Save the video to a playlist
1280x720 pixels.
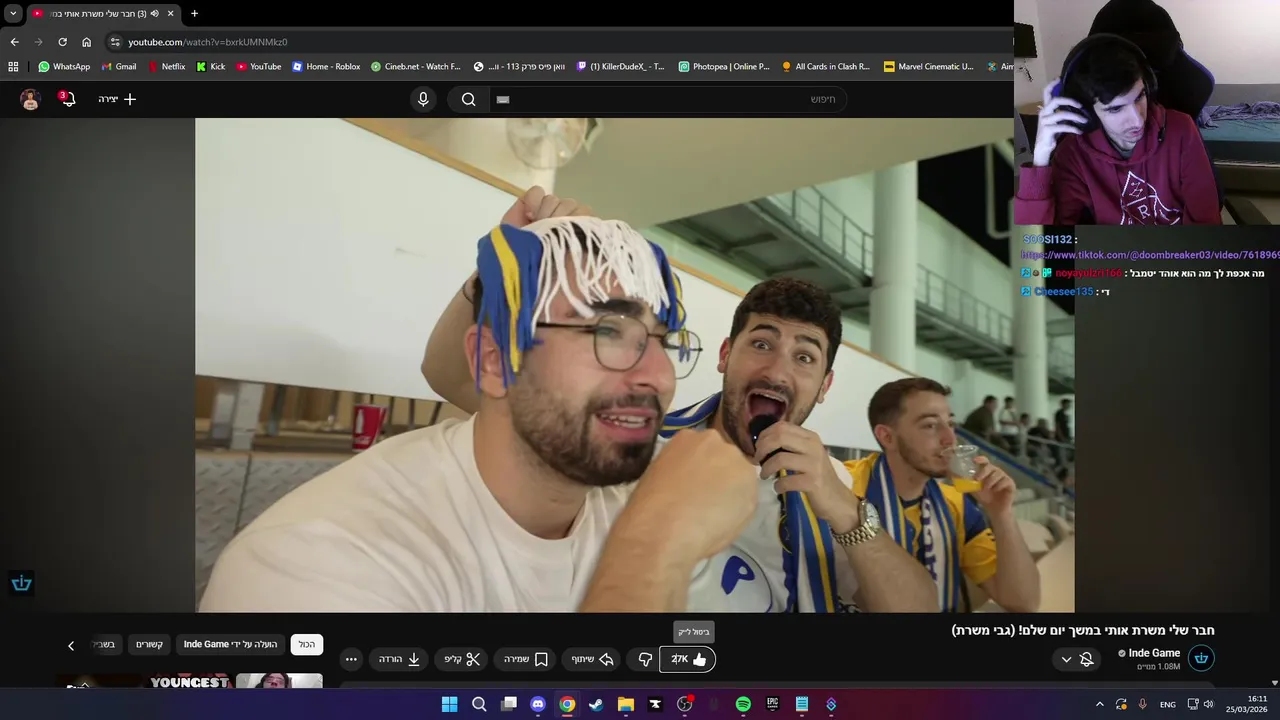[x=526, y=659]
